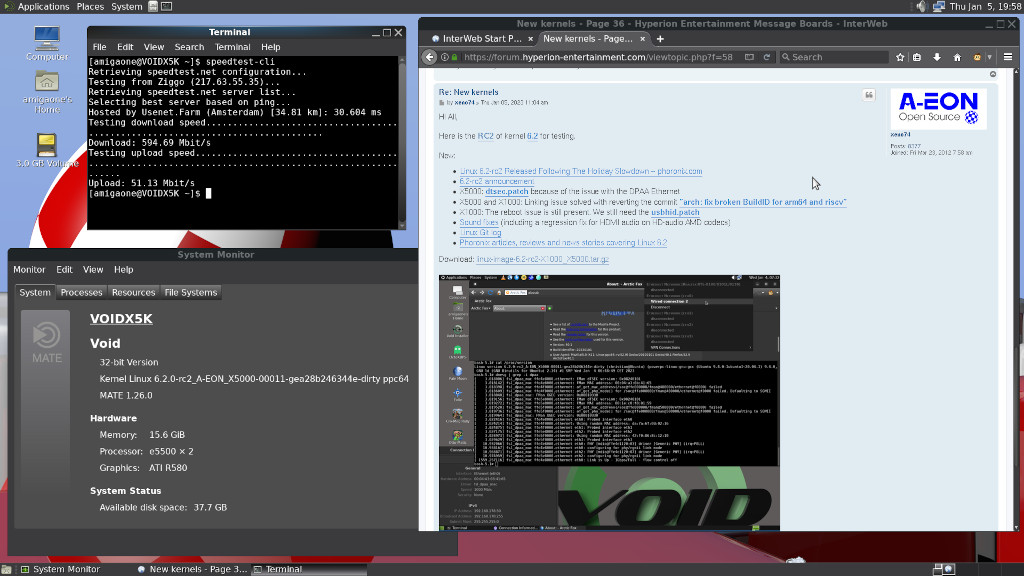Open the dtsec.patch link
Image resolution: width=1024 pixels, height=576 pixels.
pos(507,191)
